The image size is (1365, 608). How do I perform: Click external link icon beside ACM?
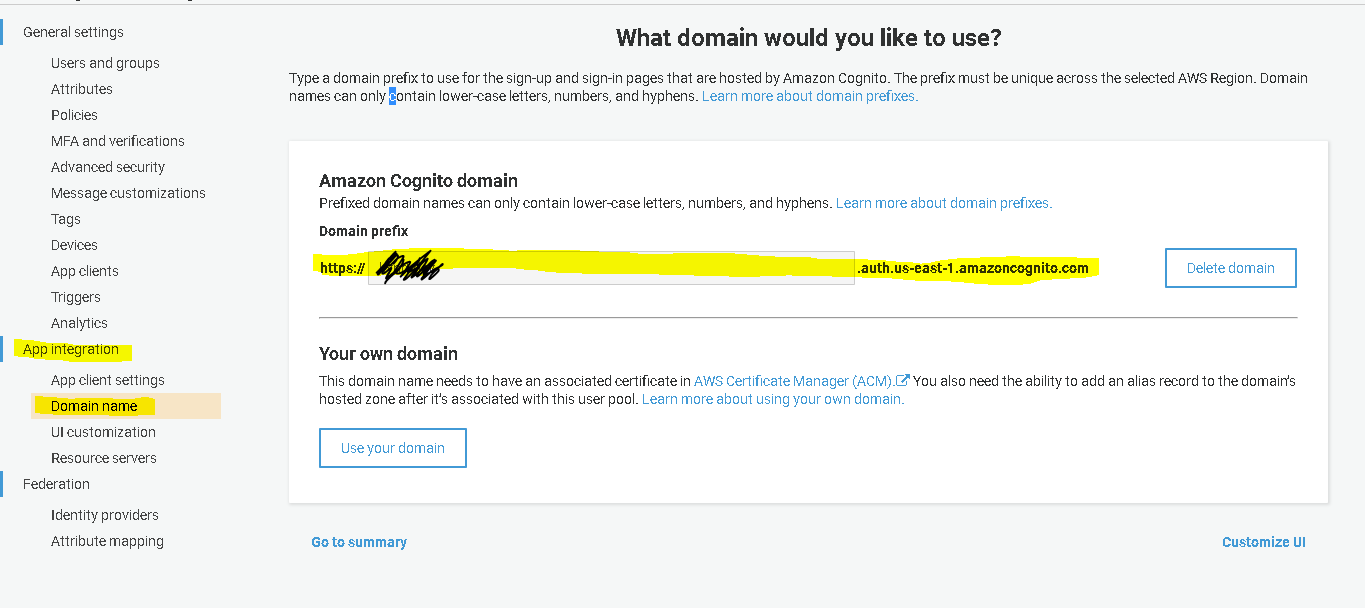click(x=903, y=380)
